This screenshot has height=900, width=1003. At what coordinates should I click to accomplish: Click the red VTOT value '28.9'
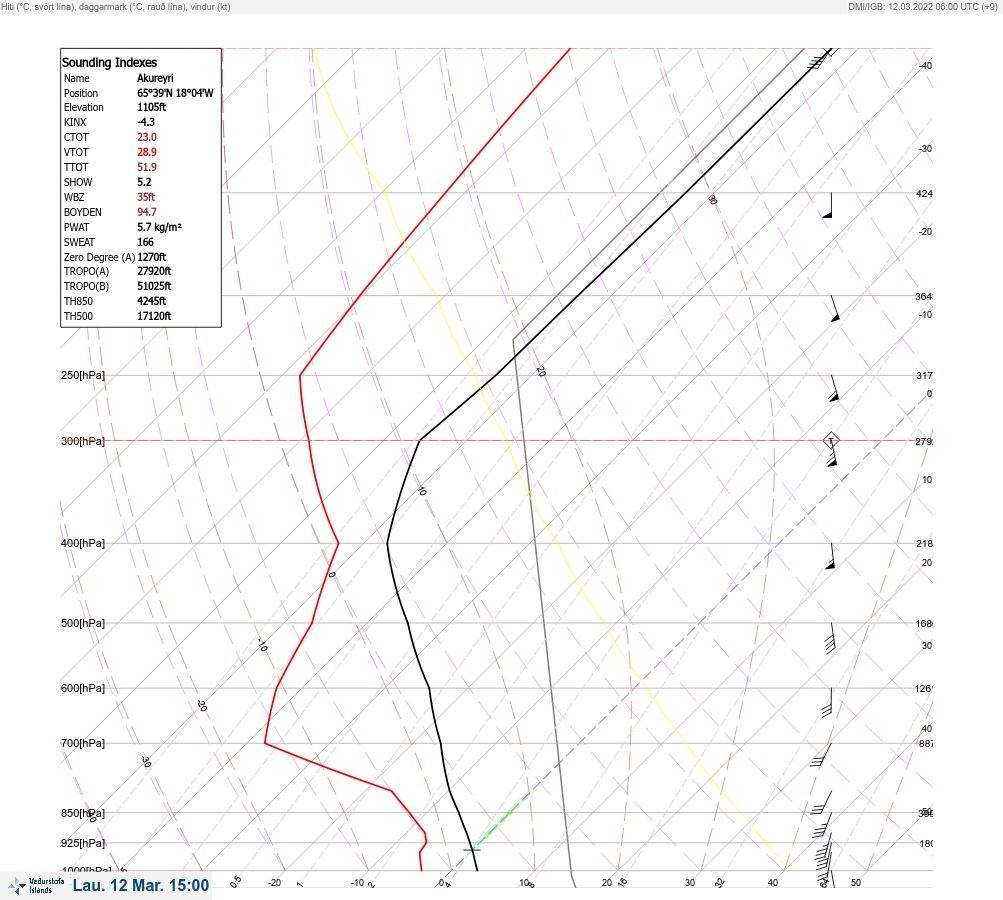coord(146,152)
